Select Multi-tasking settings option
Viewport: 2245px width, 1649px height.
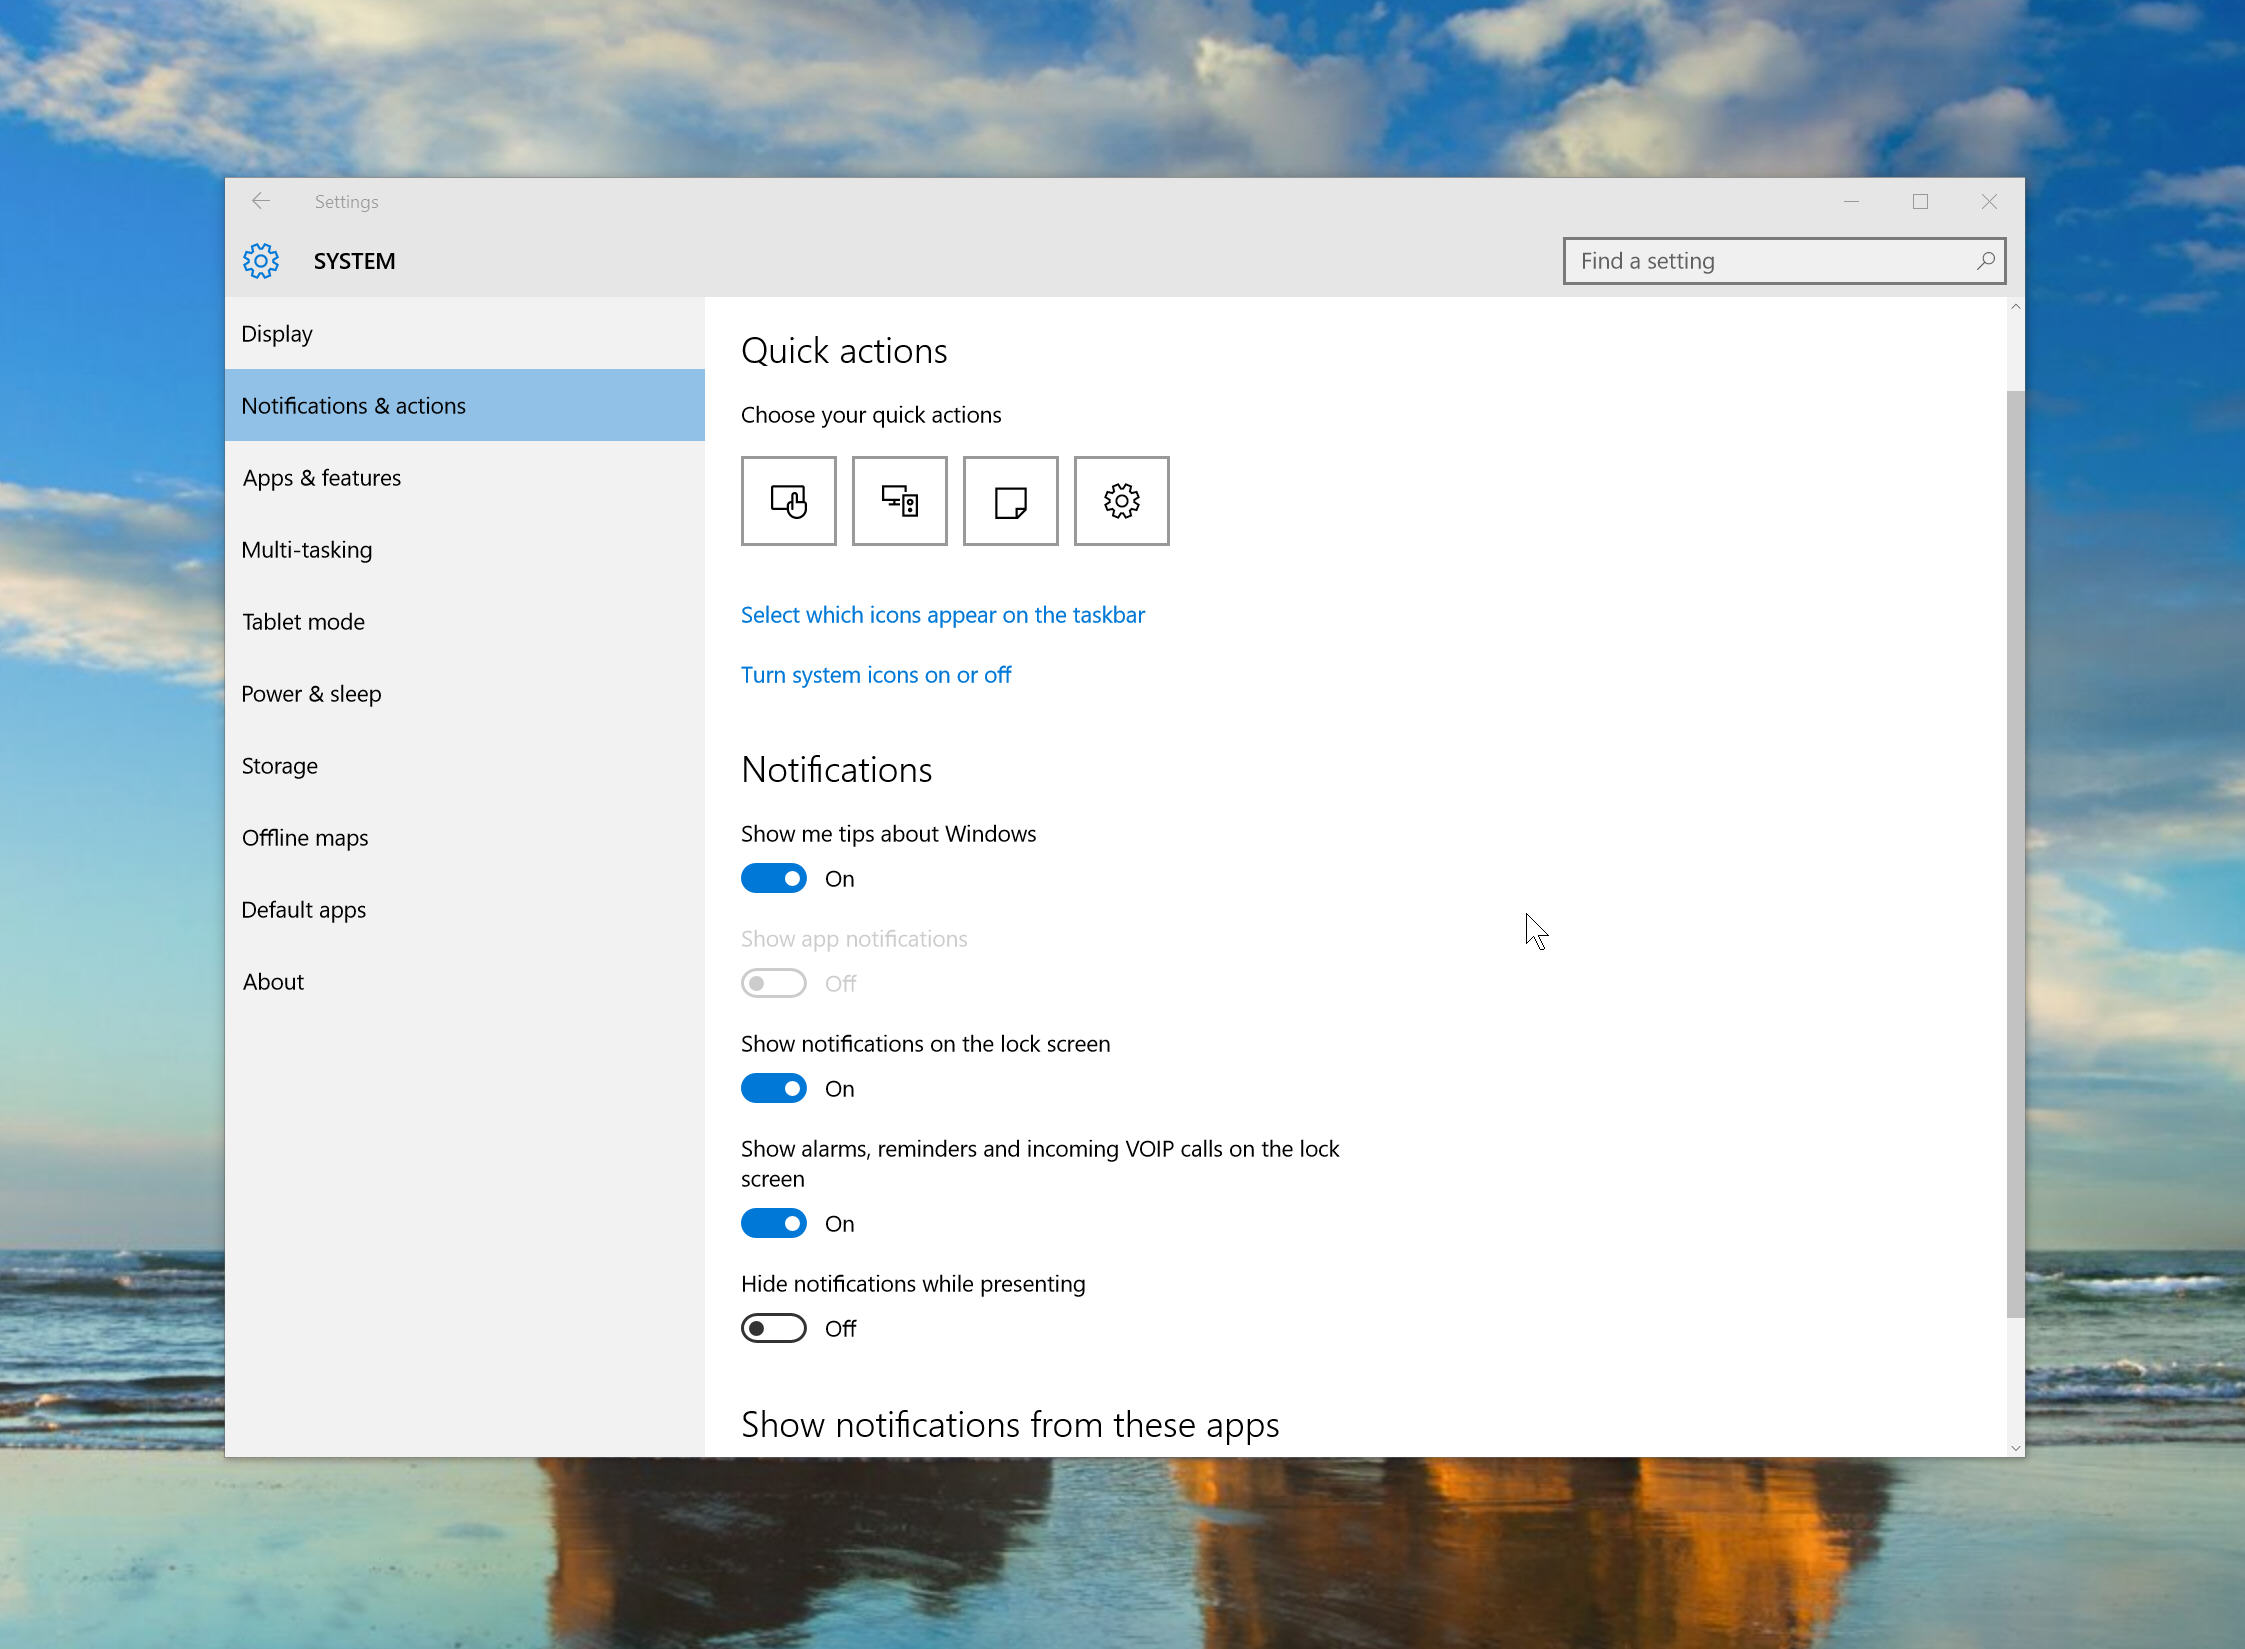(307, 551)
